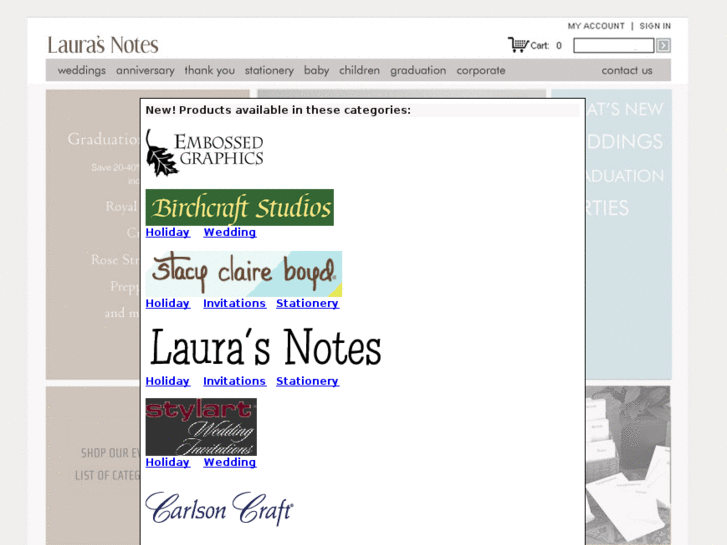
Task: Click the dimmed Graduation heading behind popup
Action: [x=103, y=139]
